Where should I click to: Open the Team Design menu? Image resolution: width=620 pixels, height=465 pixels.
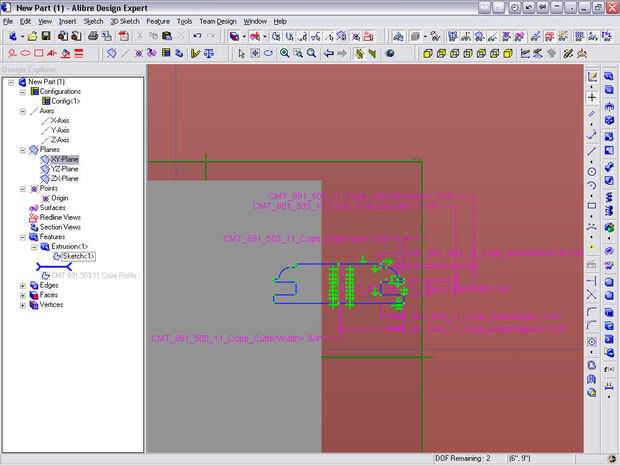[218, 21]
